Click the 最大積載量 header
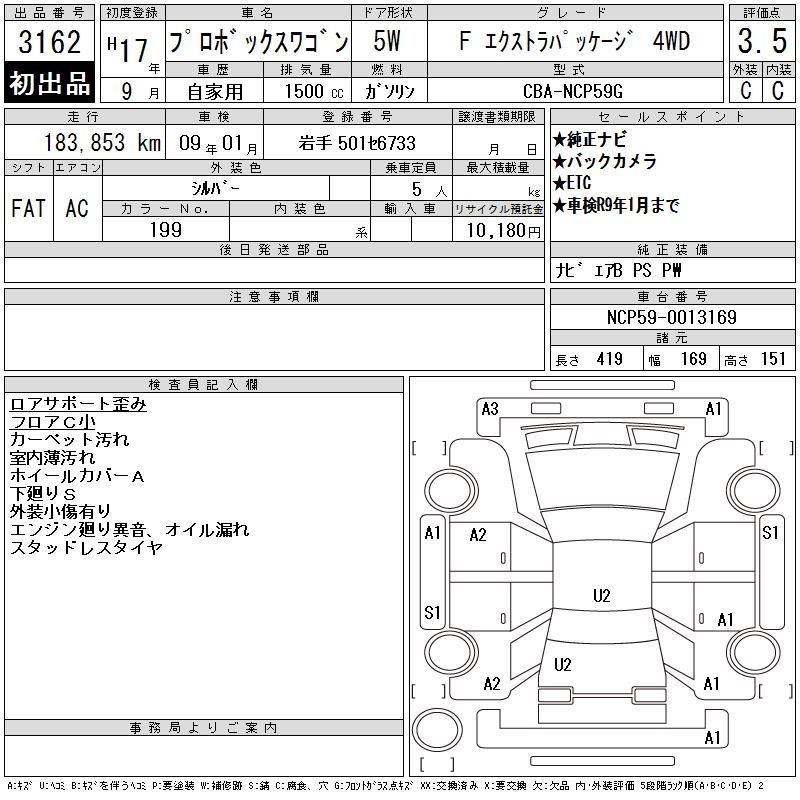 (498, 168)
